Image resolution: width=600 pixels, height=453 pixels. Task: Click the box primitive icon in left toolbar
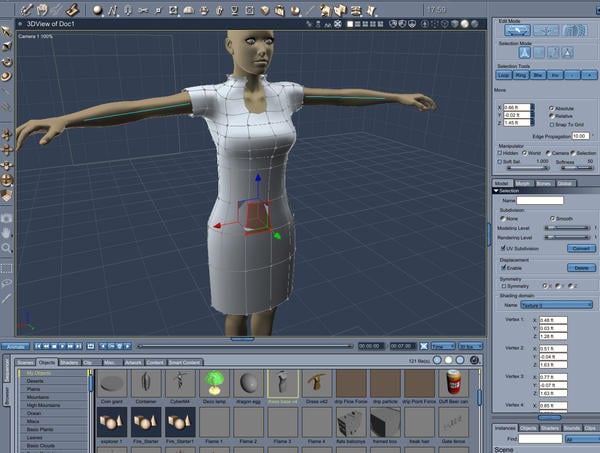(7, 196)
